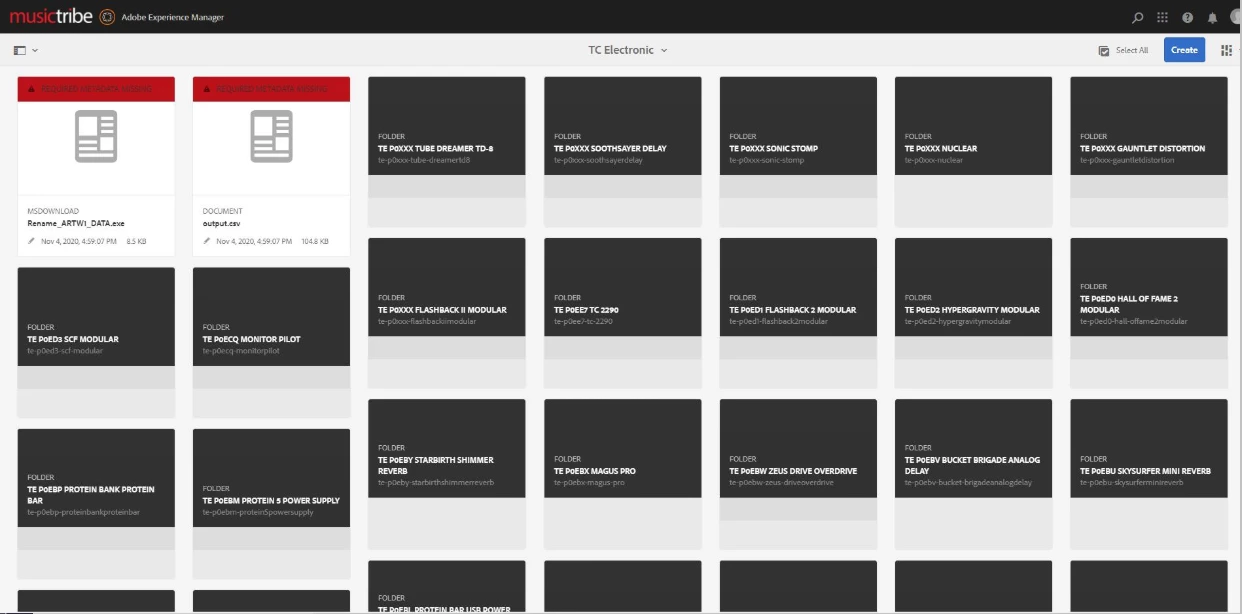The height and width of the screenshot is (614, 1242).
Task: Click the Rename_ARTW1_DATA.exe document icon
Action: point(96,137)
